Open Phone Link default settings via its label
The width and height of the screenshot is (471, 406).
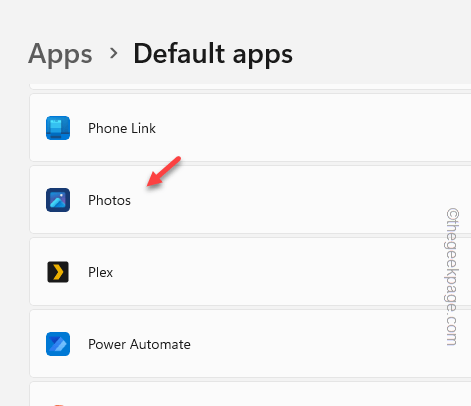[x=122, y=128]
